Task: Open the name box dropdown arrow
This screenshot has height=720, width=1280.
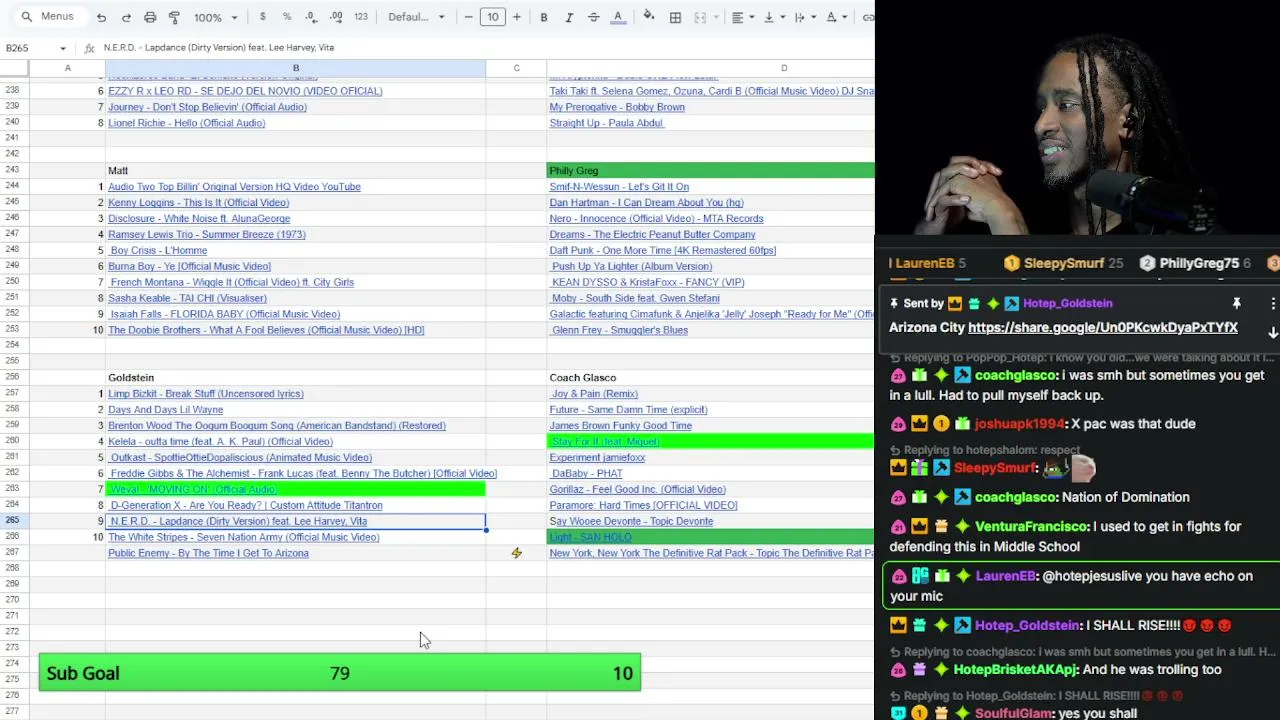Action: pos(62,48)
